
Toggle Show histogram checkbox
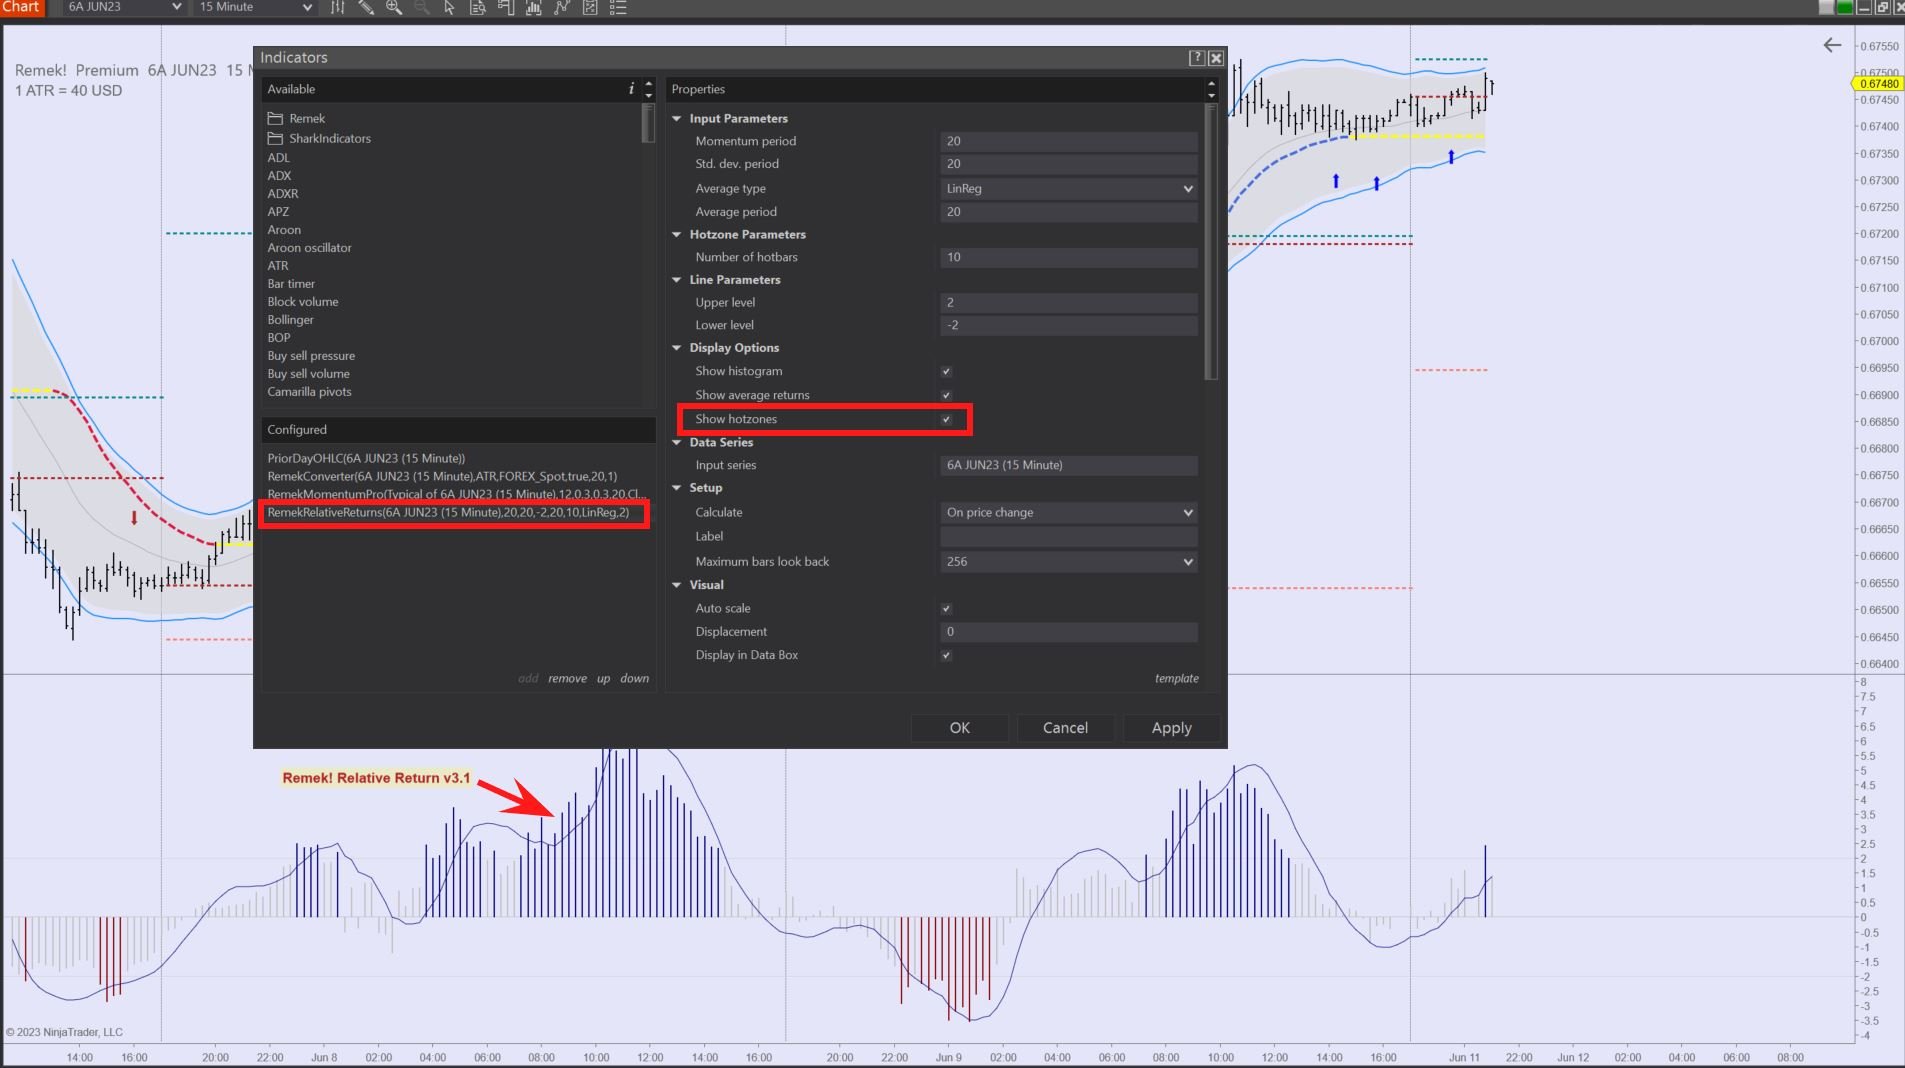(x=946, y=371)
